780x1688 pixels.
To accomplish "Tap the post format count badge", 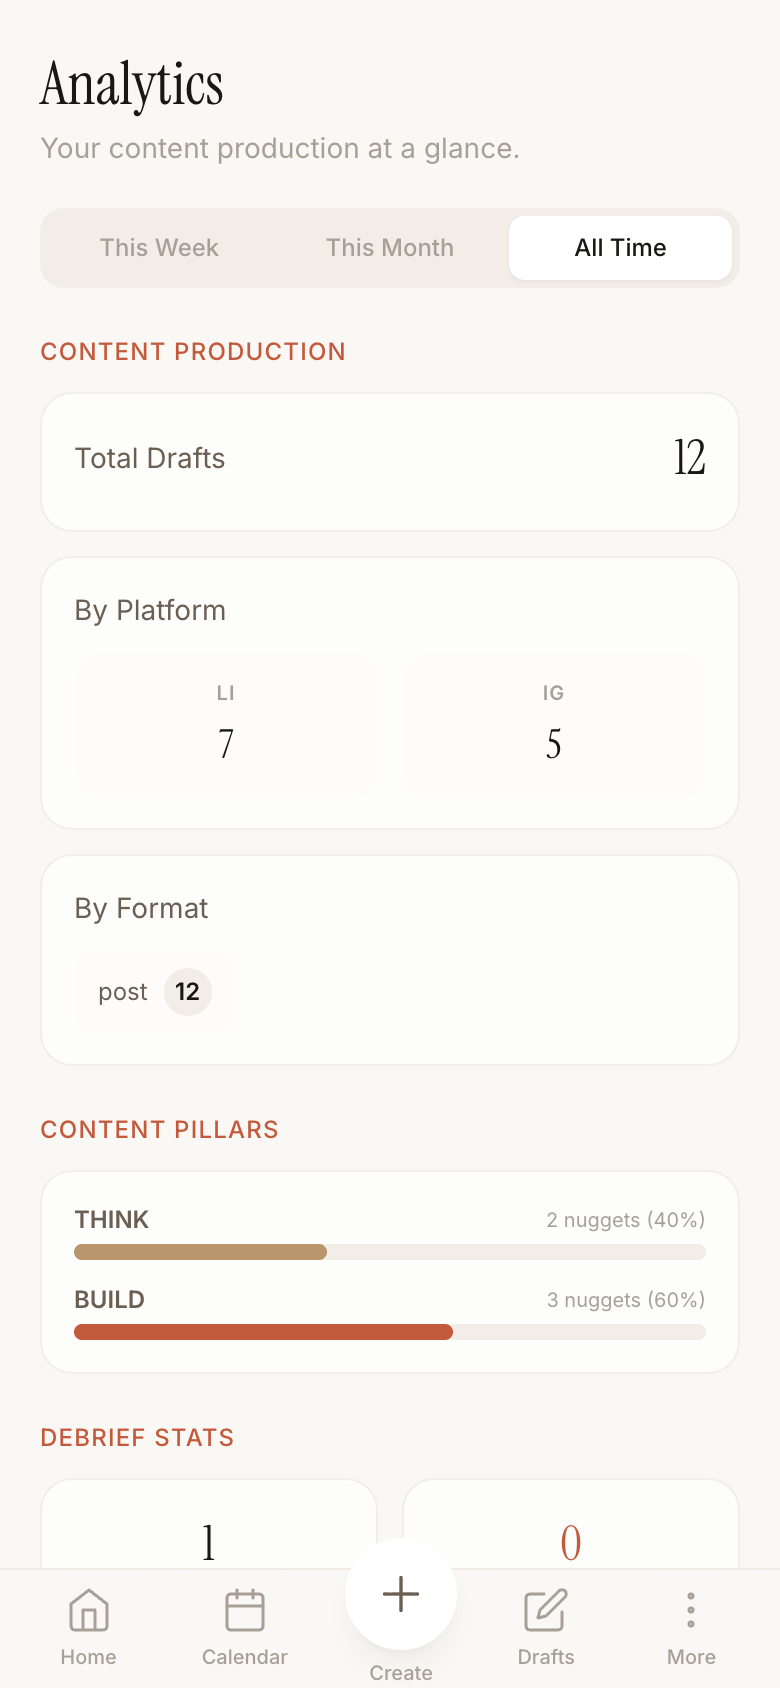I will 187,992.
